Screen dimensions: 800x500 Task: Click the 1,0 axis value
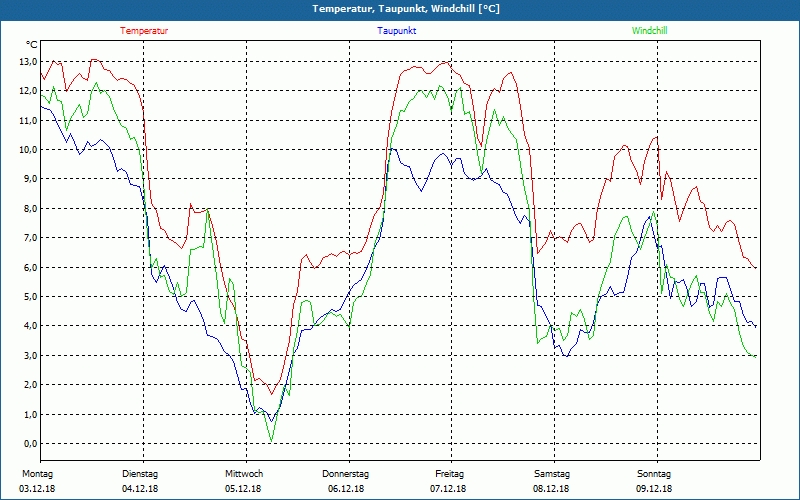(31, 414)
